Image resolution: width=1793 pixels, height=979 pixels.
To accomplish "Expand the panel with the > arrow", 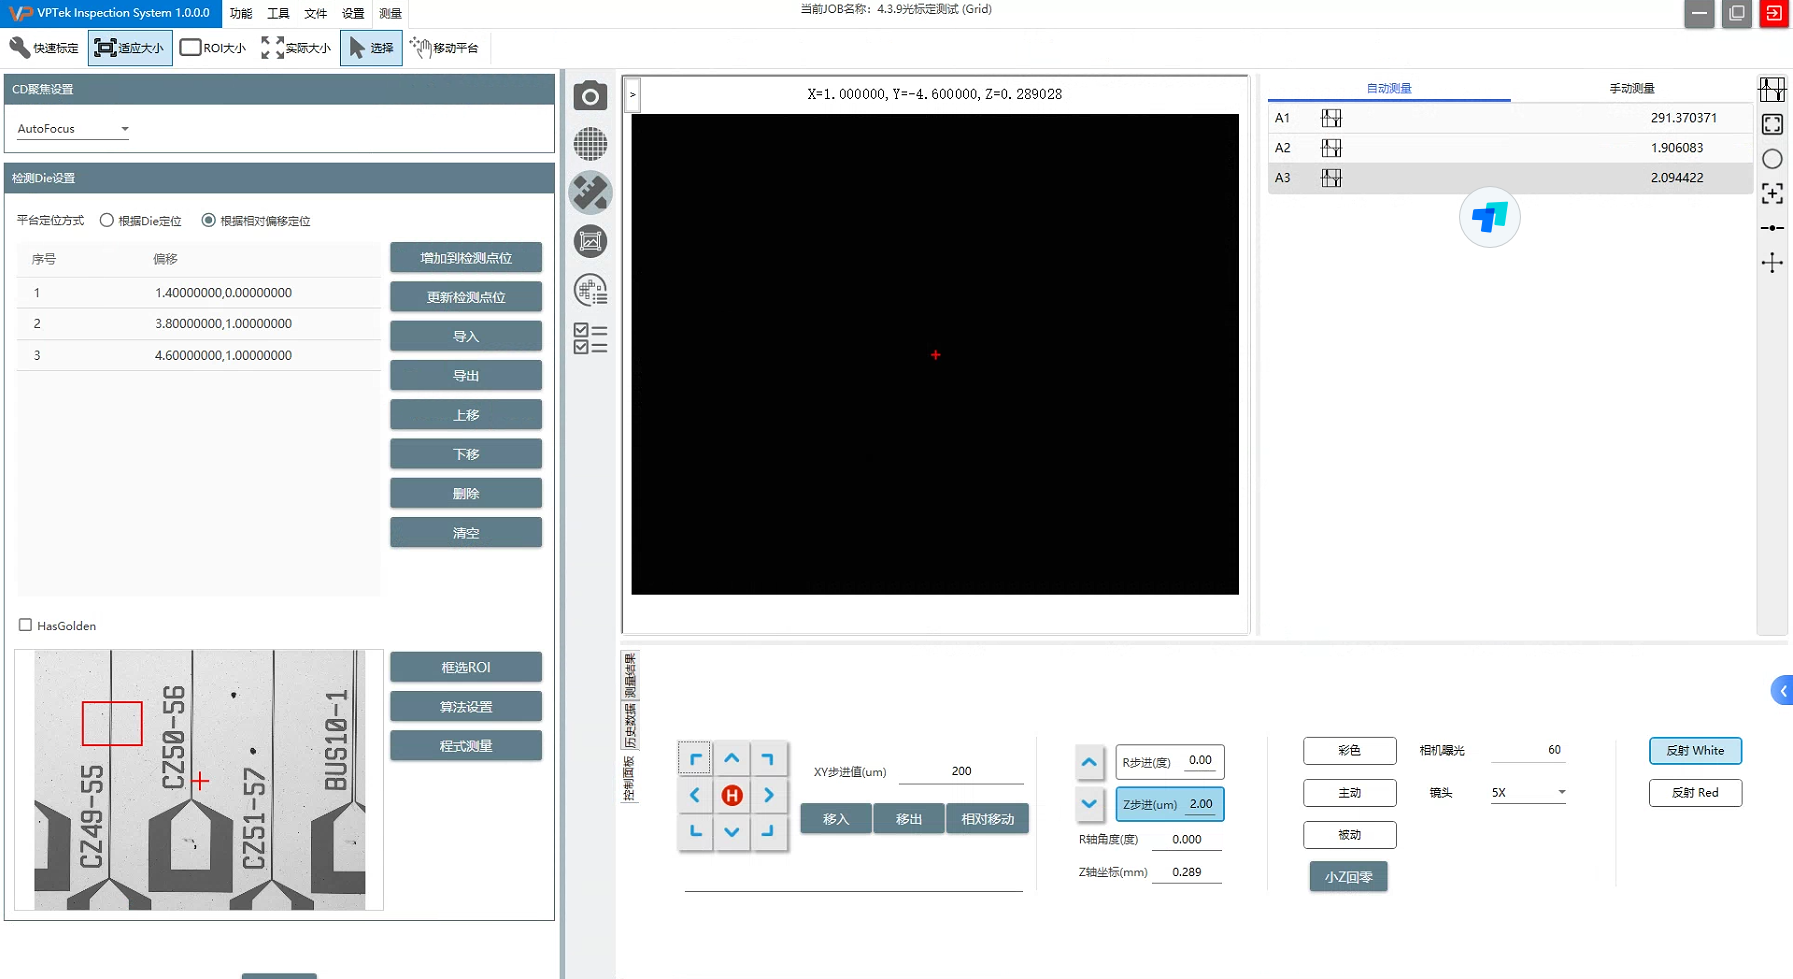I will pyautogui.click(x=632, y=95).
